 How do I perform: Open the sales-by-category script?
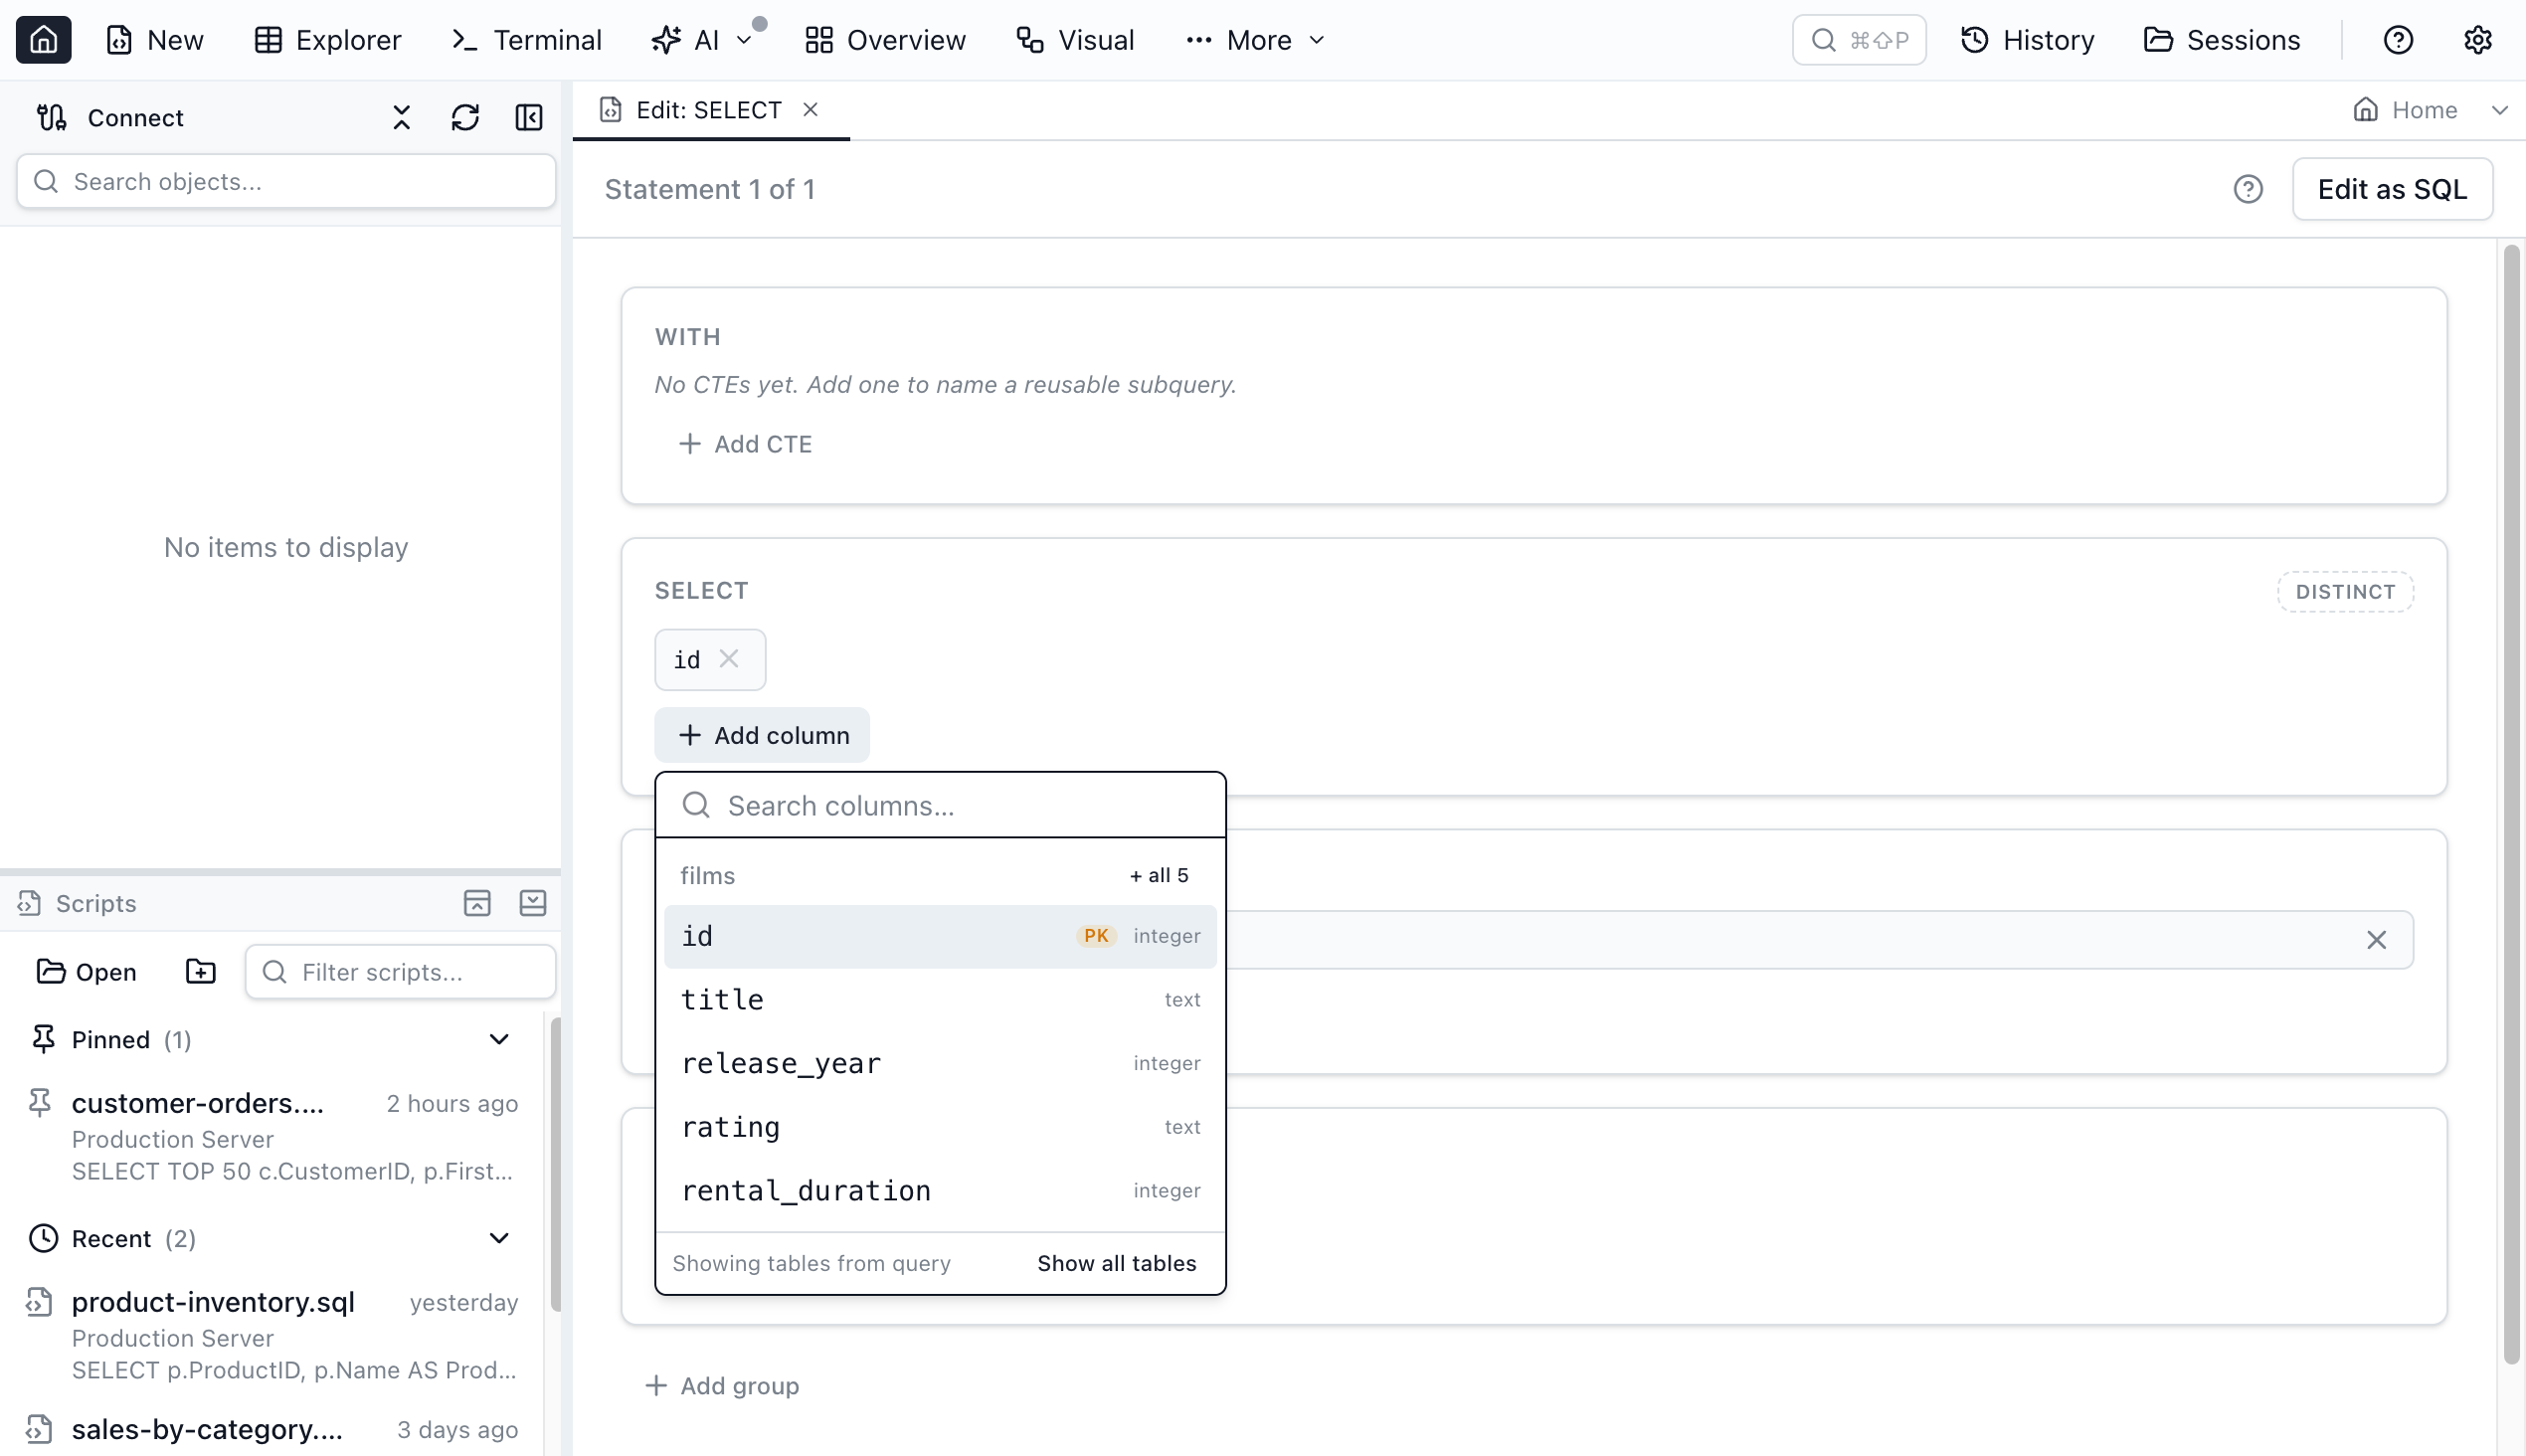click(x=273, y=1430)
